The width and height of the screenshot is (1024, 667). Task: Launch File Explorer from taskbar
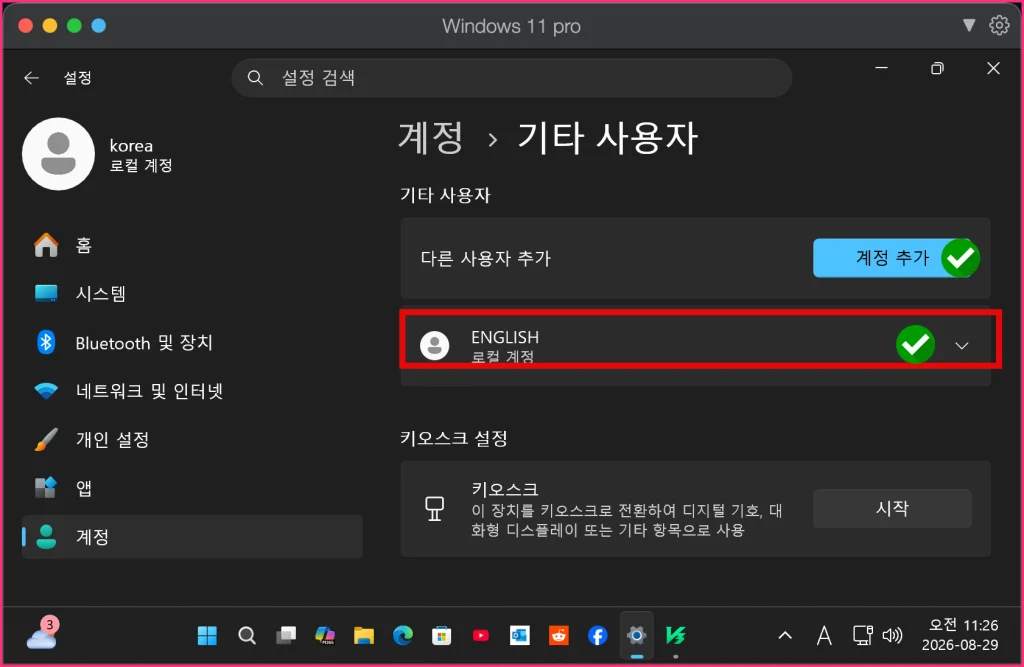364,635
